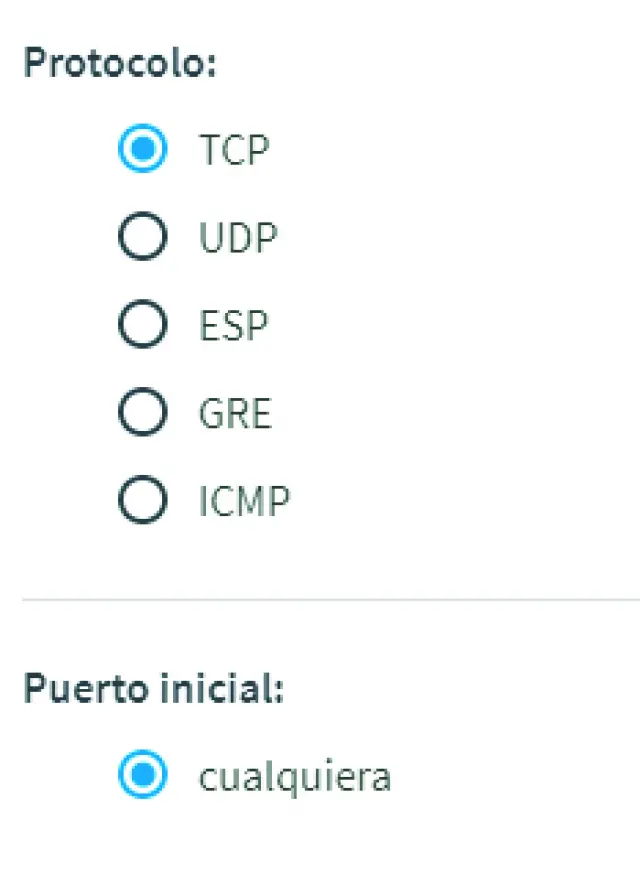Click the ICMP text label
This screenshot has width=640, height=884.
(x=244, y=500)
